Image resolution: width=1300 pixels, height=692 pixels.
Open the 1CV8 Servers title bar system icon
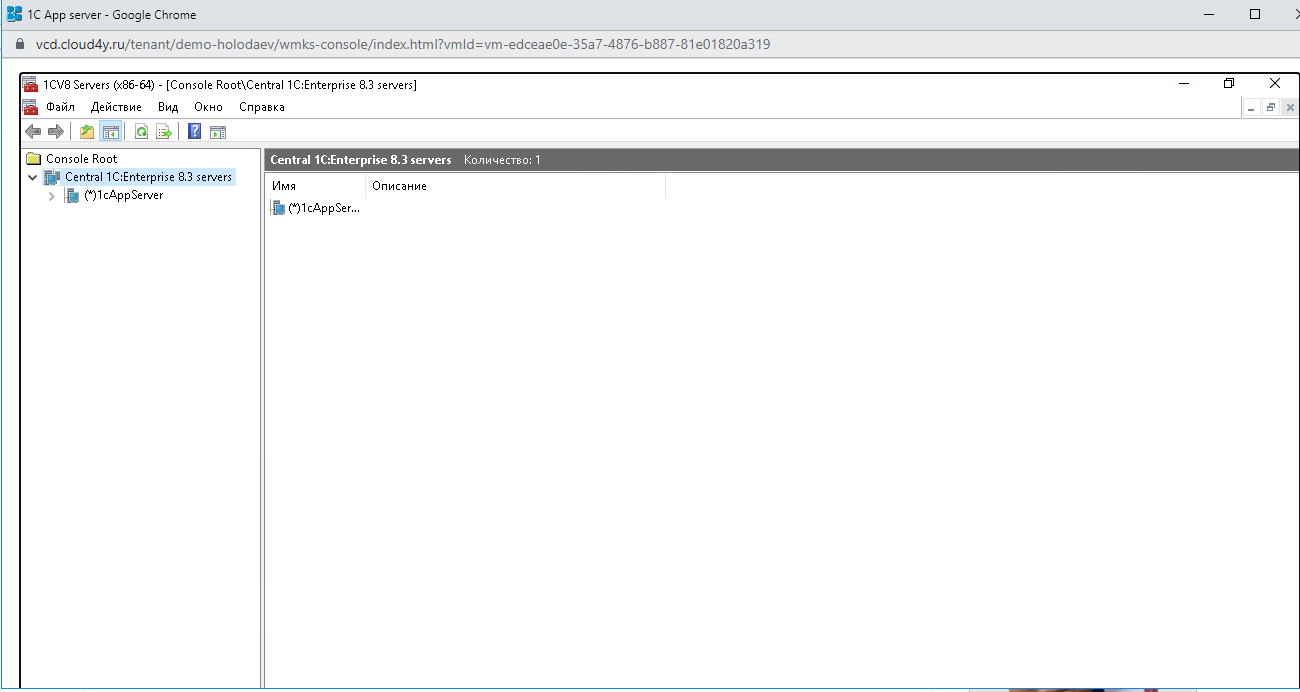click(x=31, y=85)
